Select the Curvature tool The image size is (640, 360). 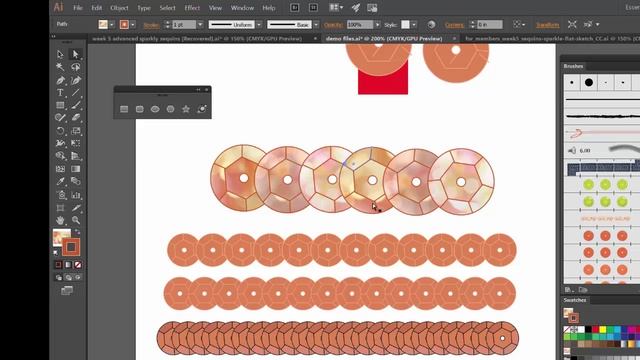click(x=75, y=80)
